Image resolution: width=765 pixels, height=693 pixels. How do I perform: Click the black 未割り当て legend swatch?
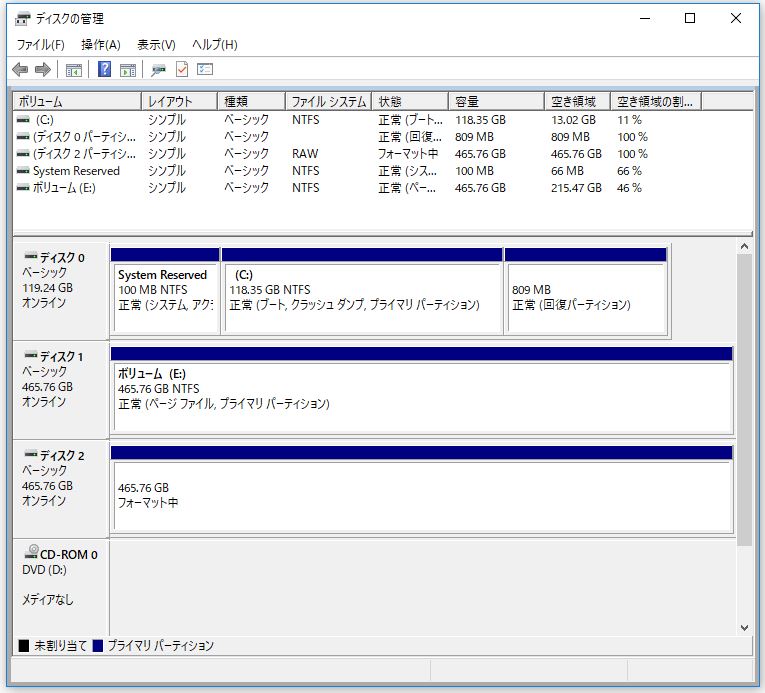(x=24, y=646)
